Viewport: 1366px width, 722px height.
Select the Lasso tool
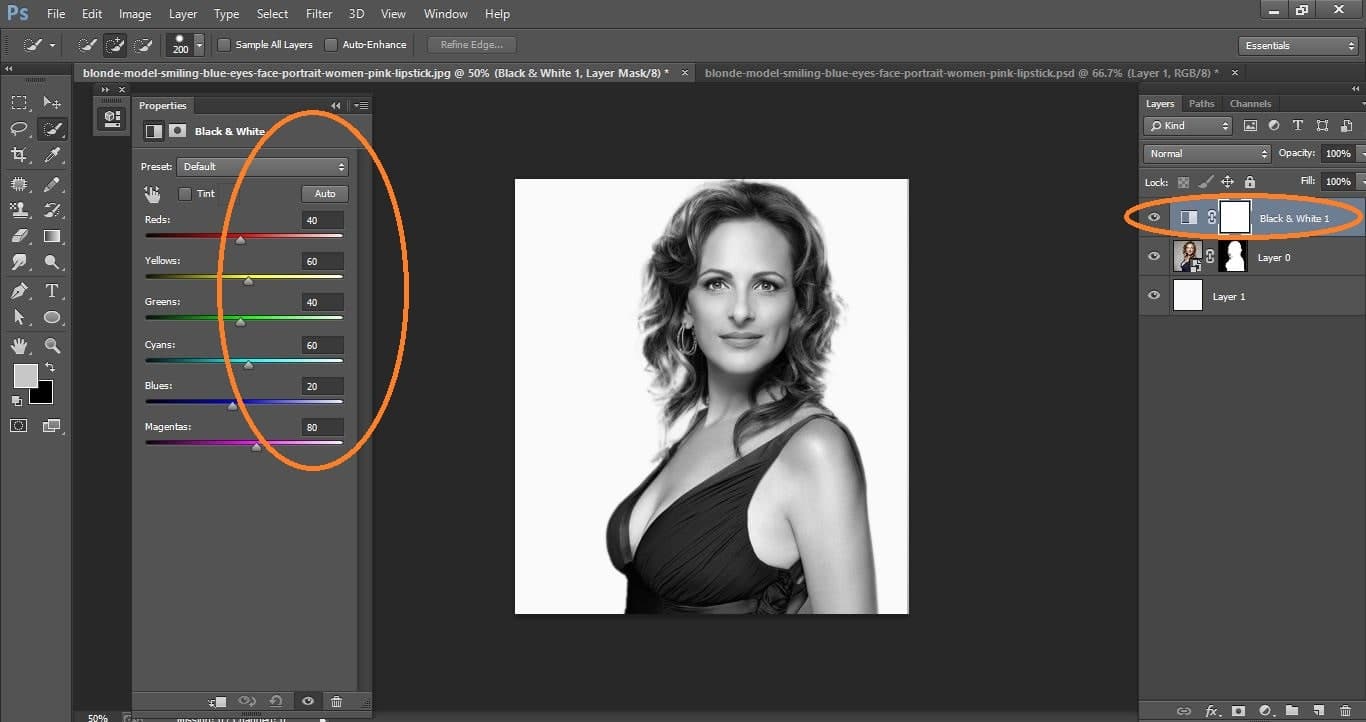click(x=18, y=128)
